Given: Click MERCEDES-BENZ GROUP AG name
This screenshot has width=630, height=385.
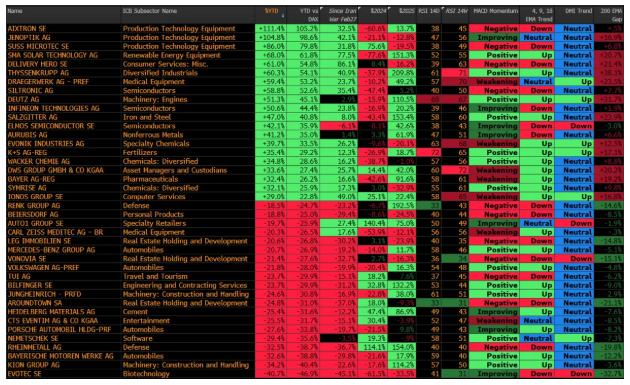Looking at the screenshot, I should click(x=51, y=250).
